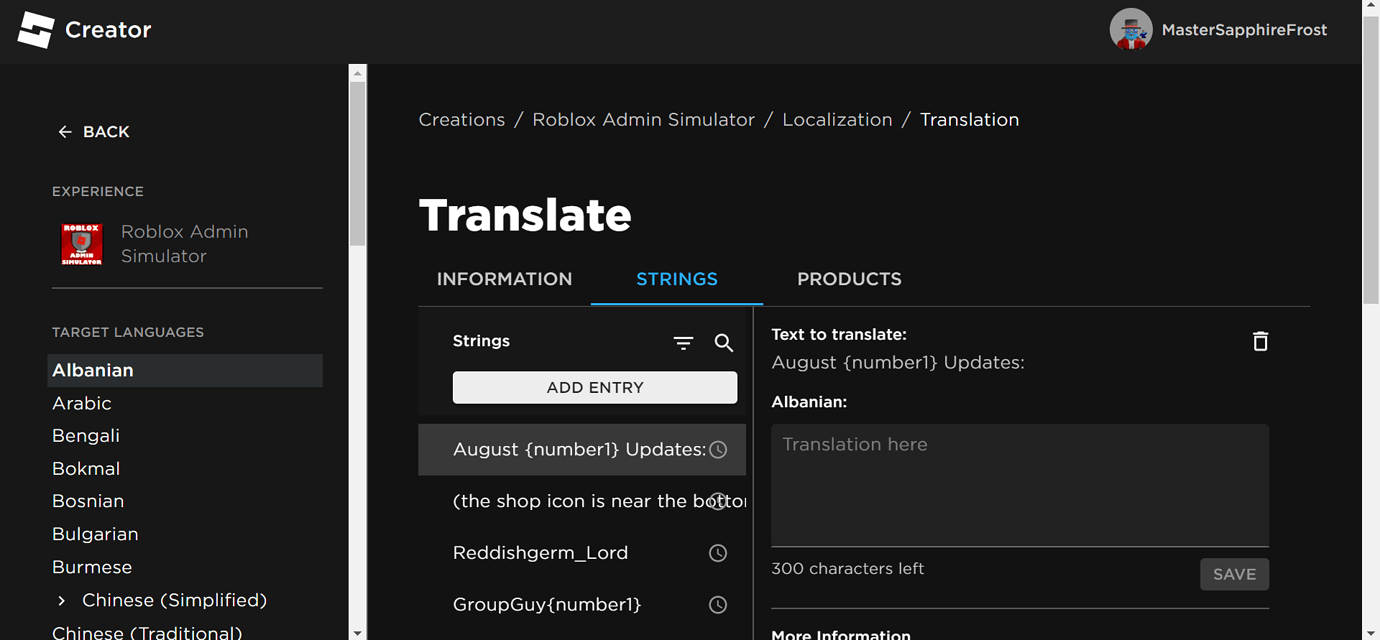Select the August {number1} Updates: string
Image resolution: width=1380 pixels, height=640 pixels.
pyautogui.click(x=582, y=450)
